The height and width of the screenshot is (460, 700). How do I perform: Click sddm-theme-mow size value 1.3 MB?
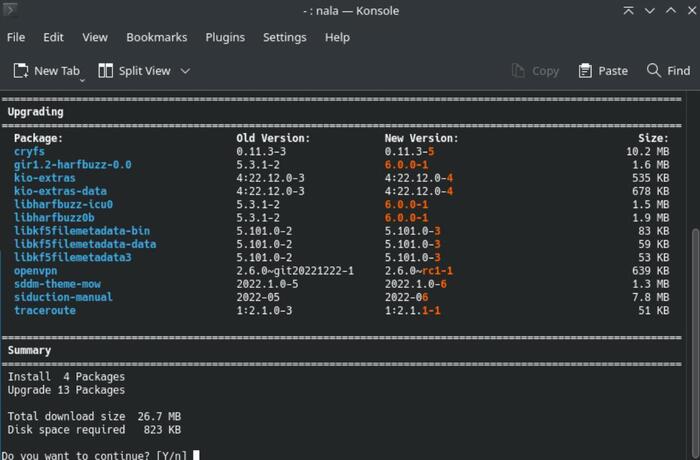click(x=650, y=284)
